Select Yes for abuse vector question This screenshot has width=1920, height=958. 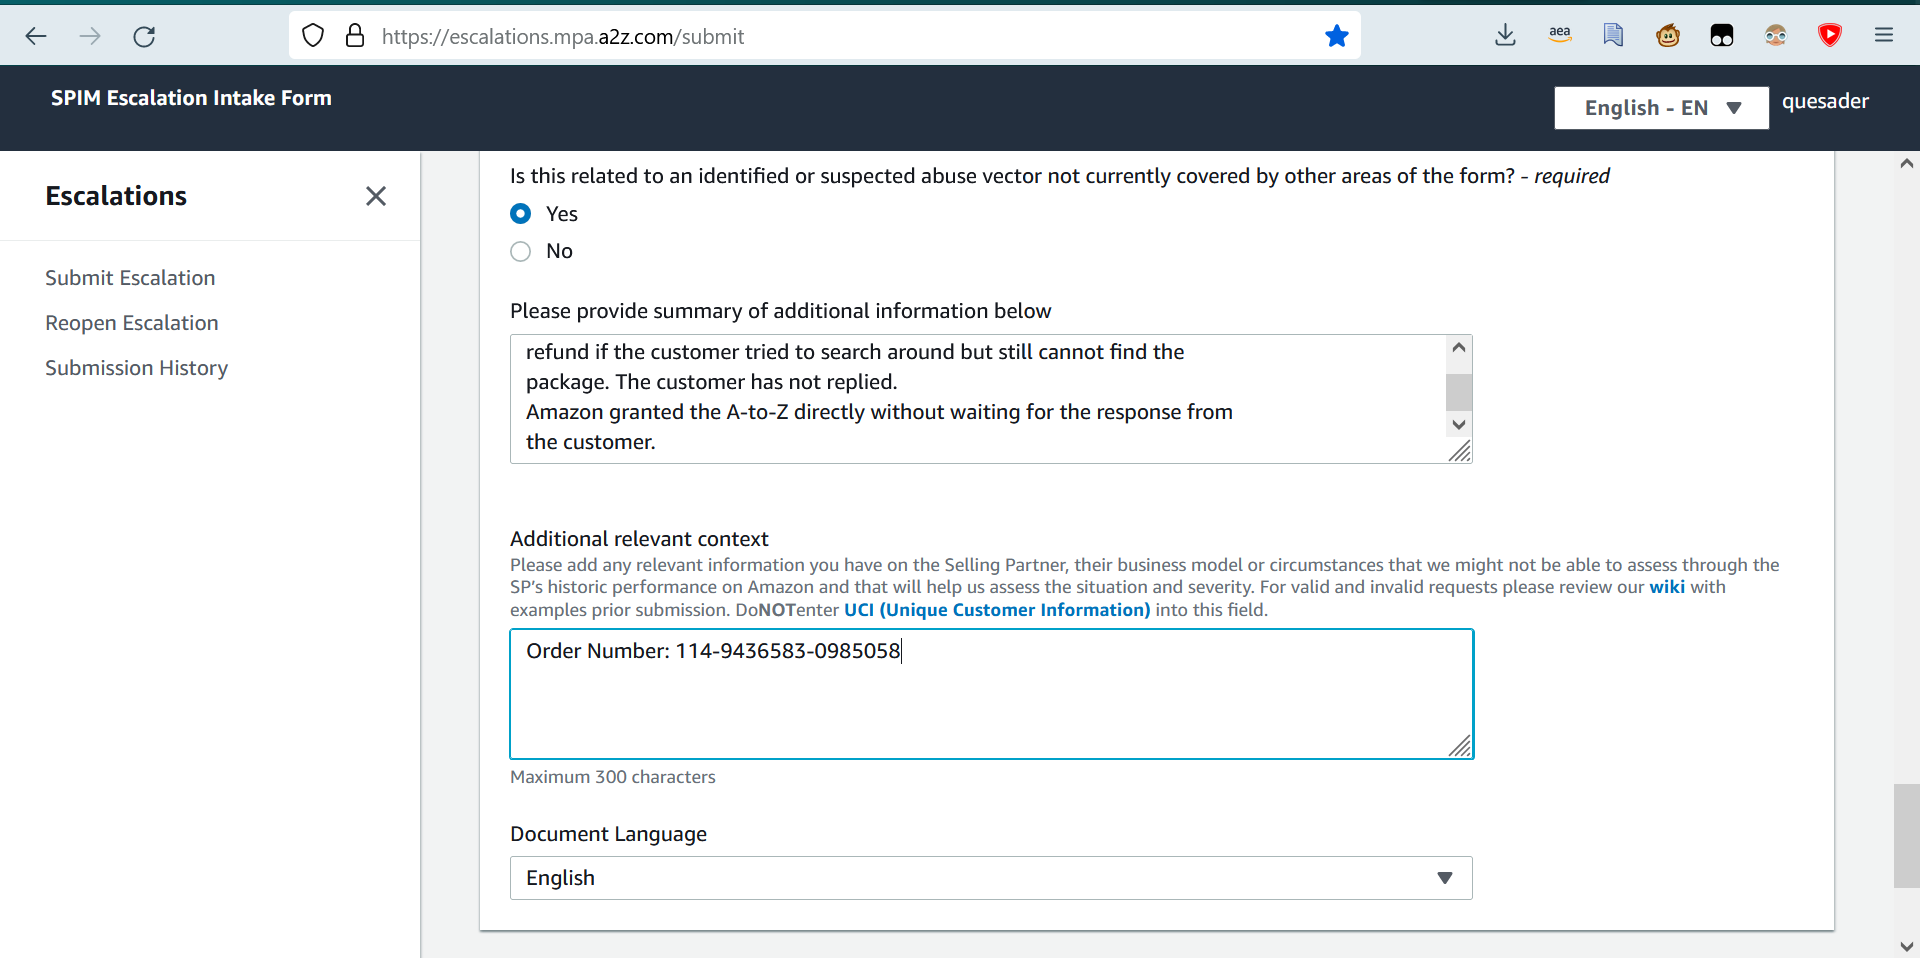(x=521, y=214)
